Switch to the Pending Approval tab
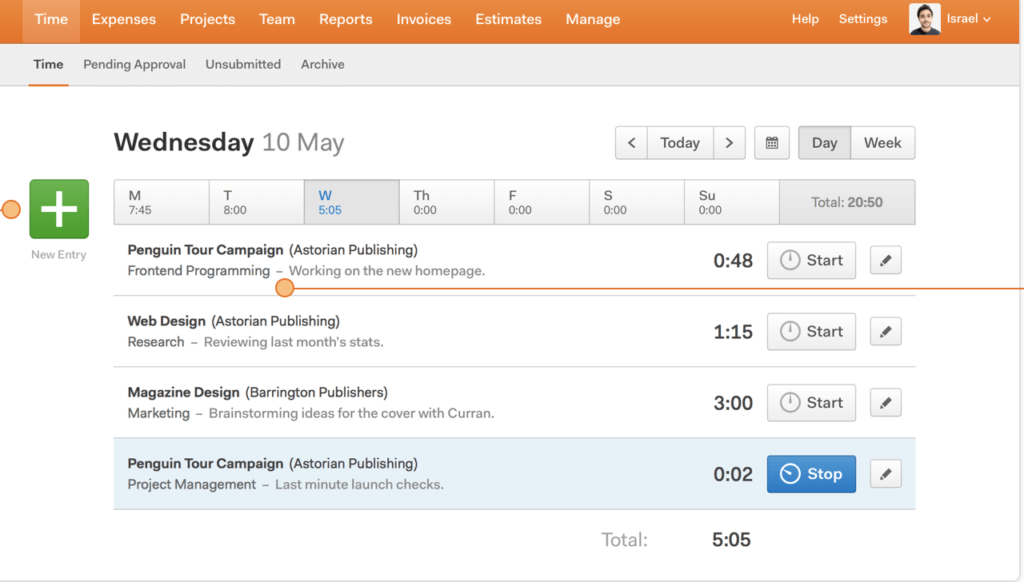The image size is (1024, 582). pyautogui.click(x=134, y=64)
